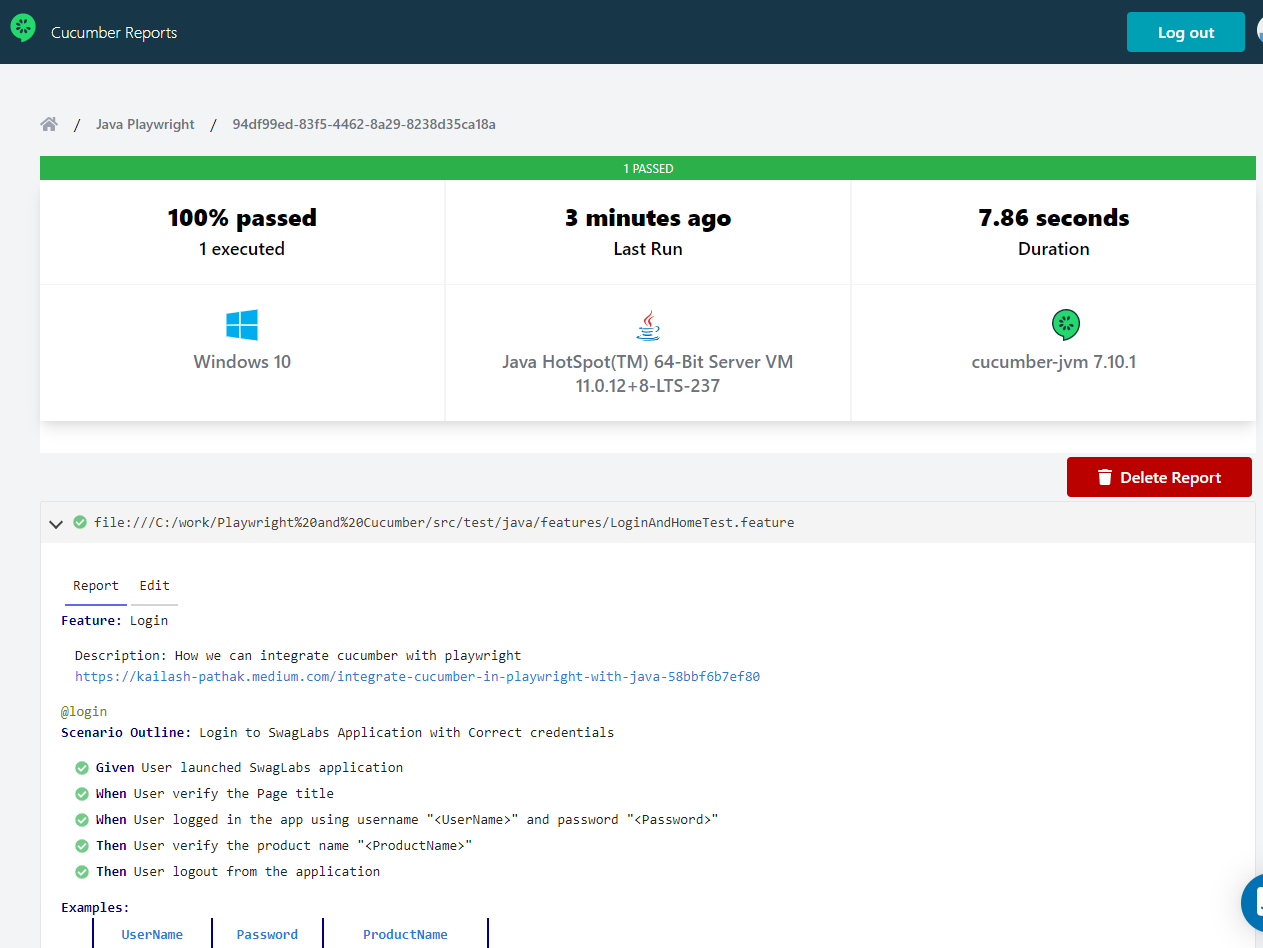
Task: Switch to the Report tab
Action: 95,585
